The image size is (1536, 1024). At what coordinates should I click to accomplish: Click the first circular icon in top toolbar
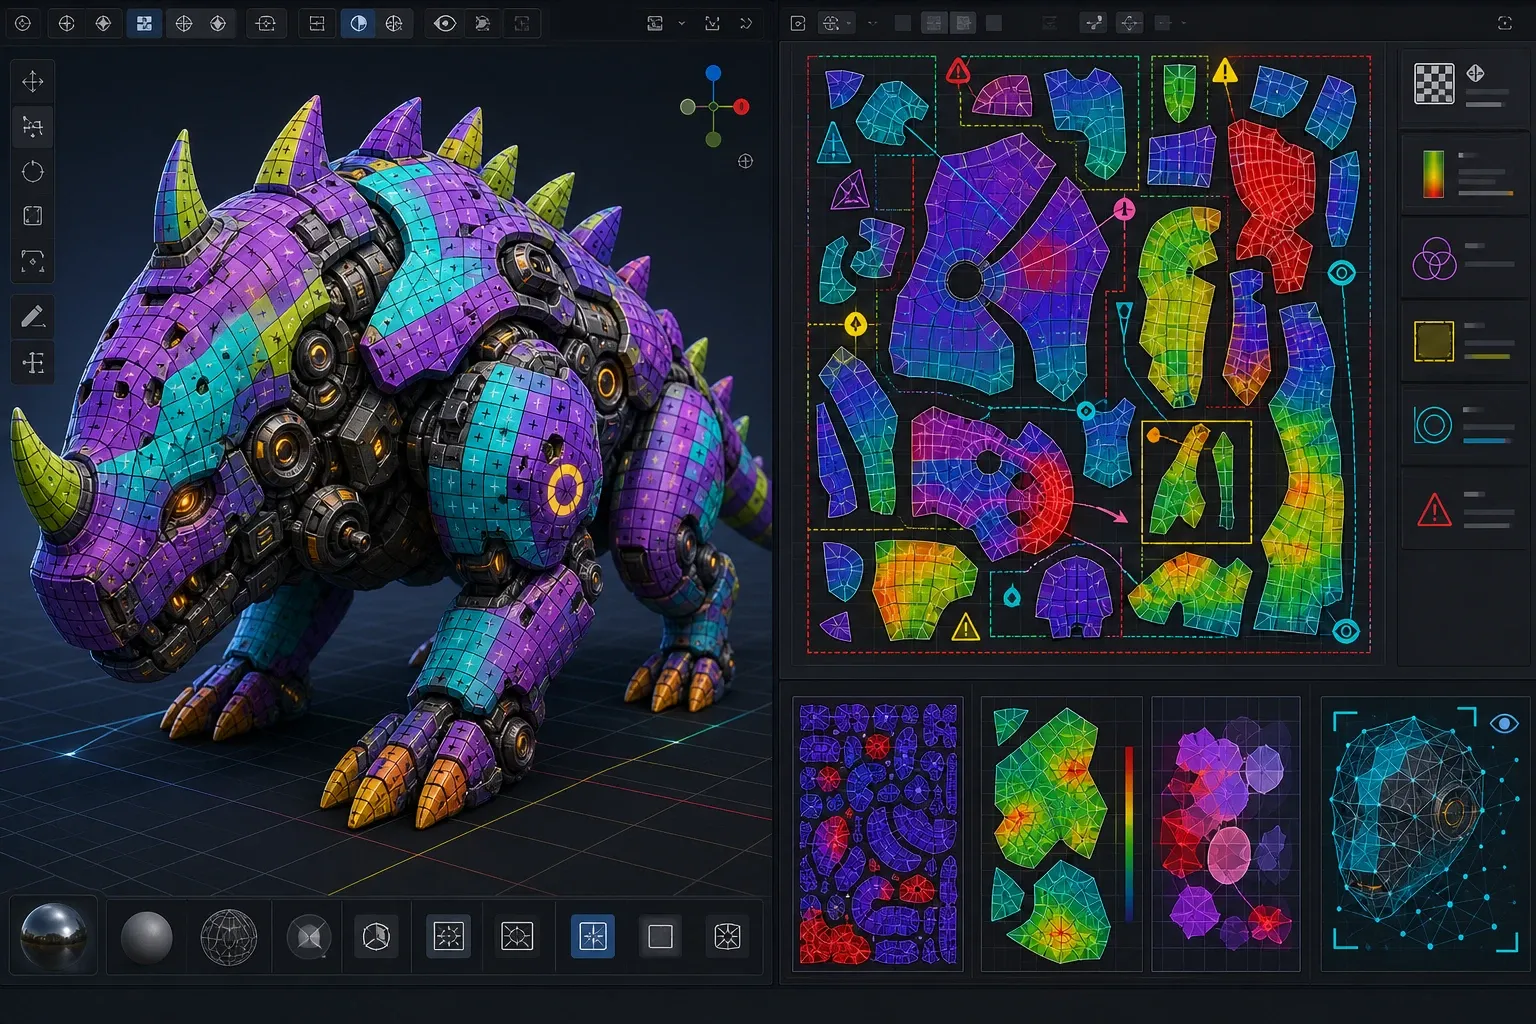tap(22, 23)
